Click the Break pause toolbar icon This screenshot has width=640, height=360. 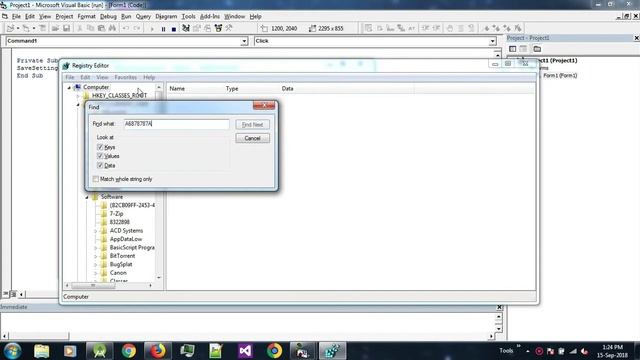click(163, 29)
